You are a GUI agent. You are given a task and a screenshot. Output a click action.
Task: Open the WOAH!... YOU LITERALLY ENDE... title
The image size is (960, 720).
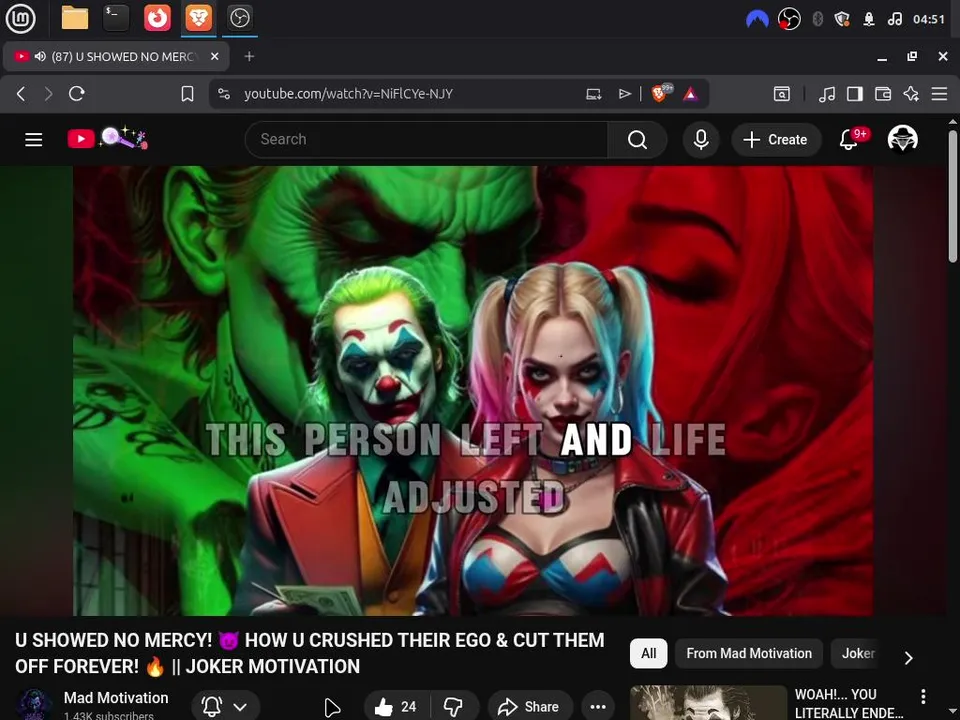[x=849, y=703]
